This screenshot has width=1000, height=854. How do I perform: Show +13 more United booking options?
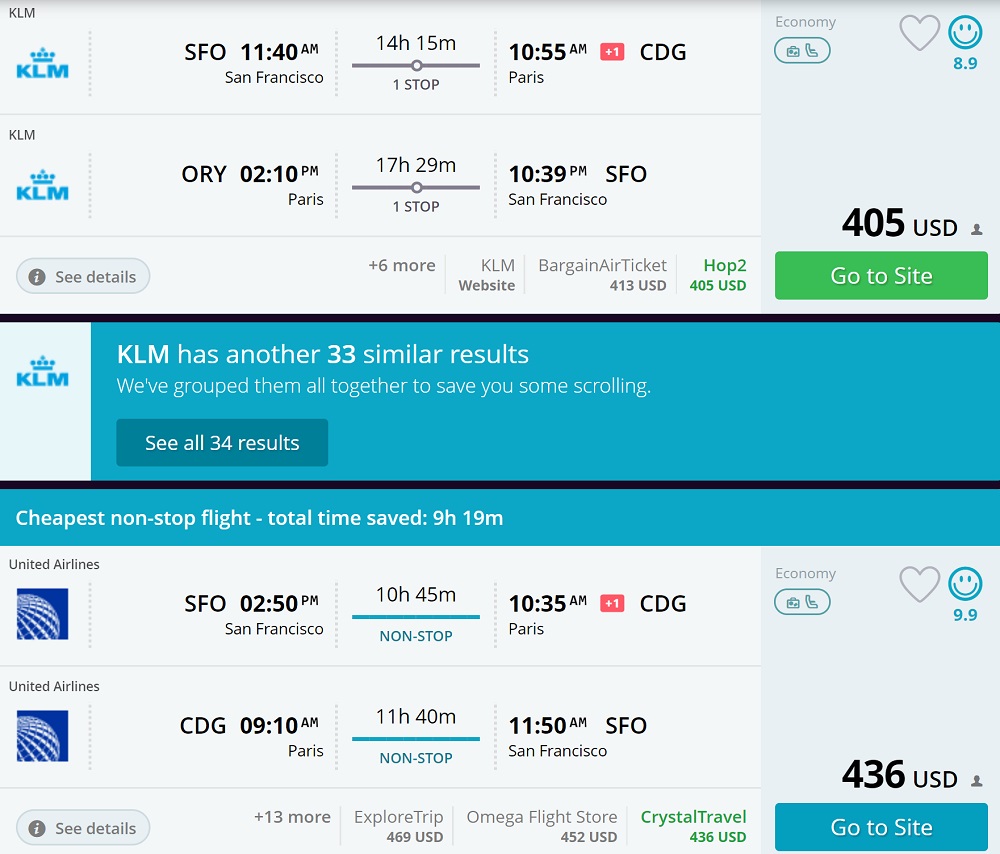(292, 817)
